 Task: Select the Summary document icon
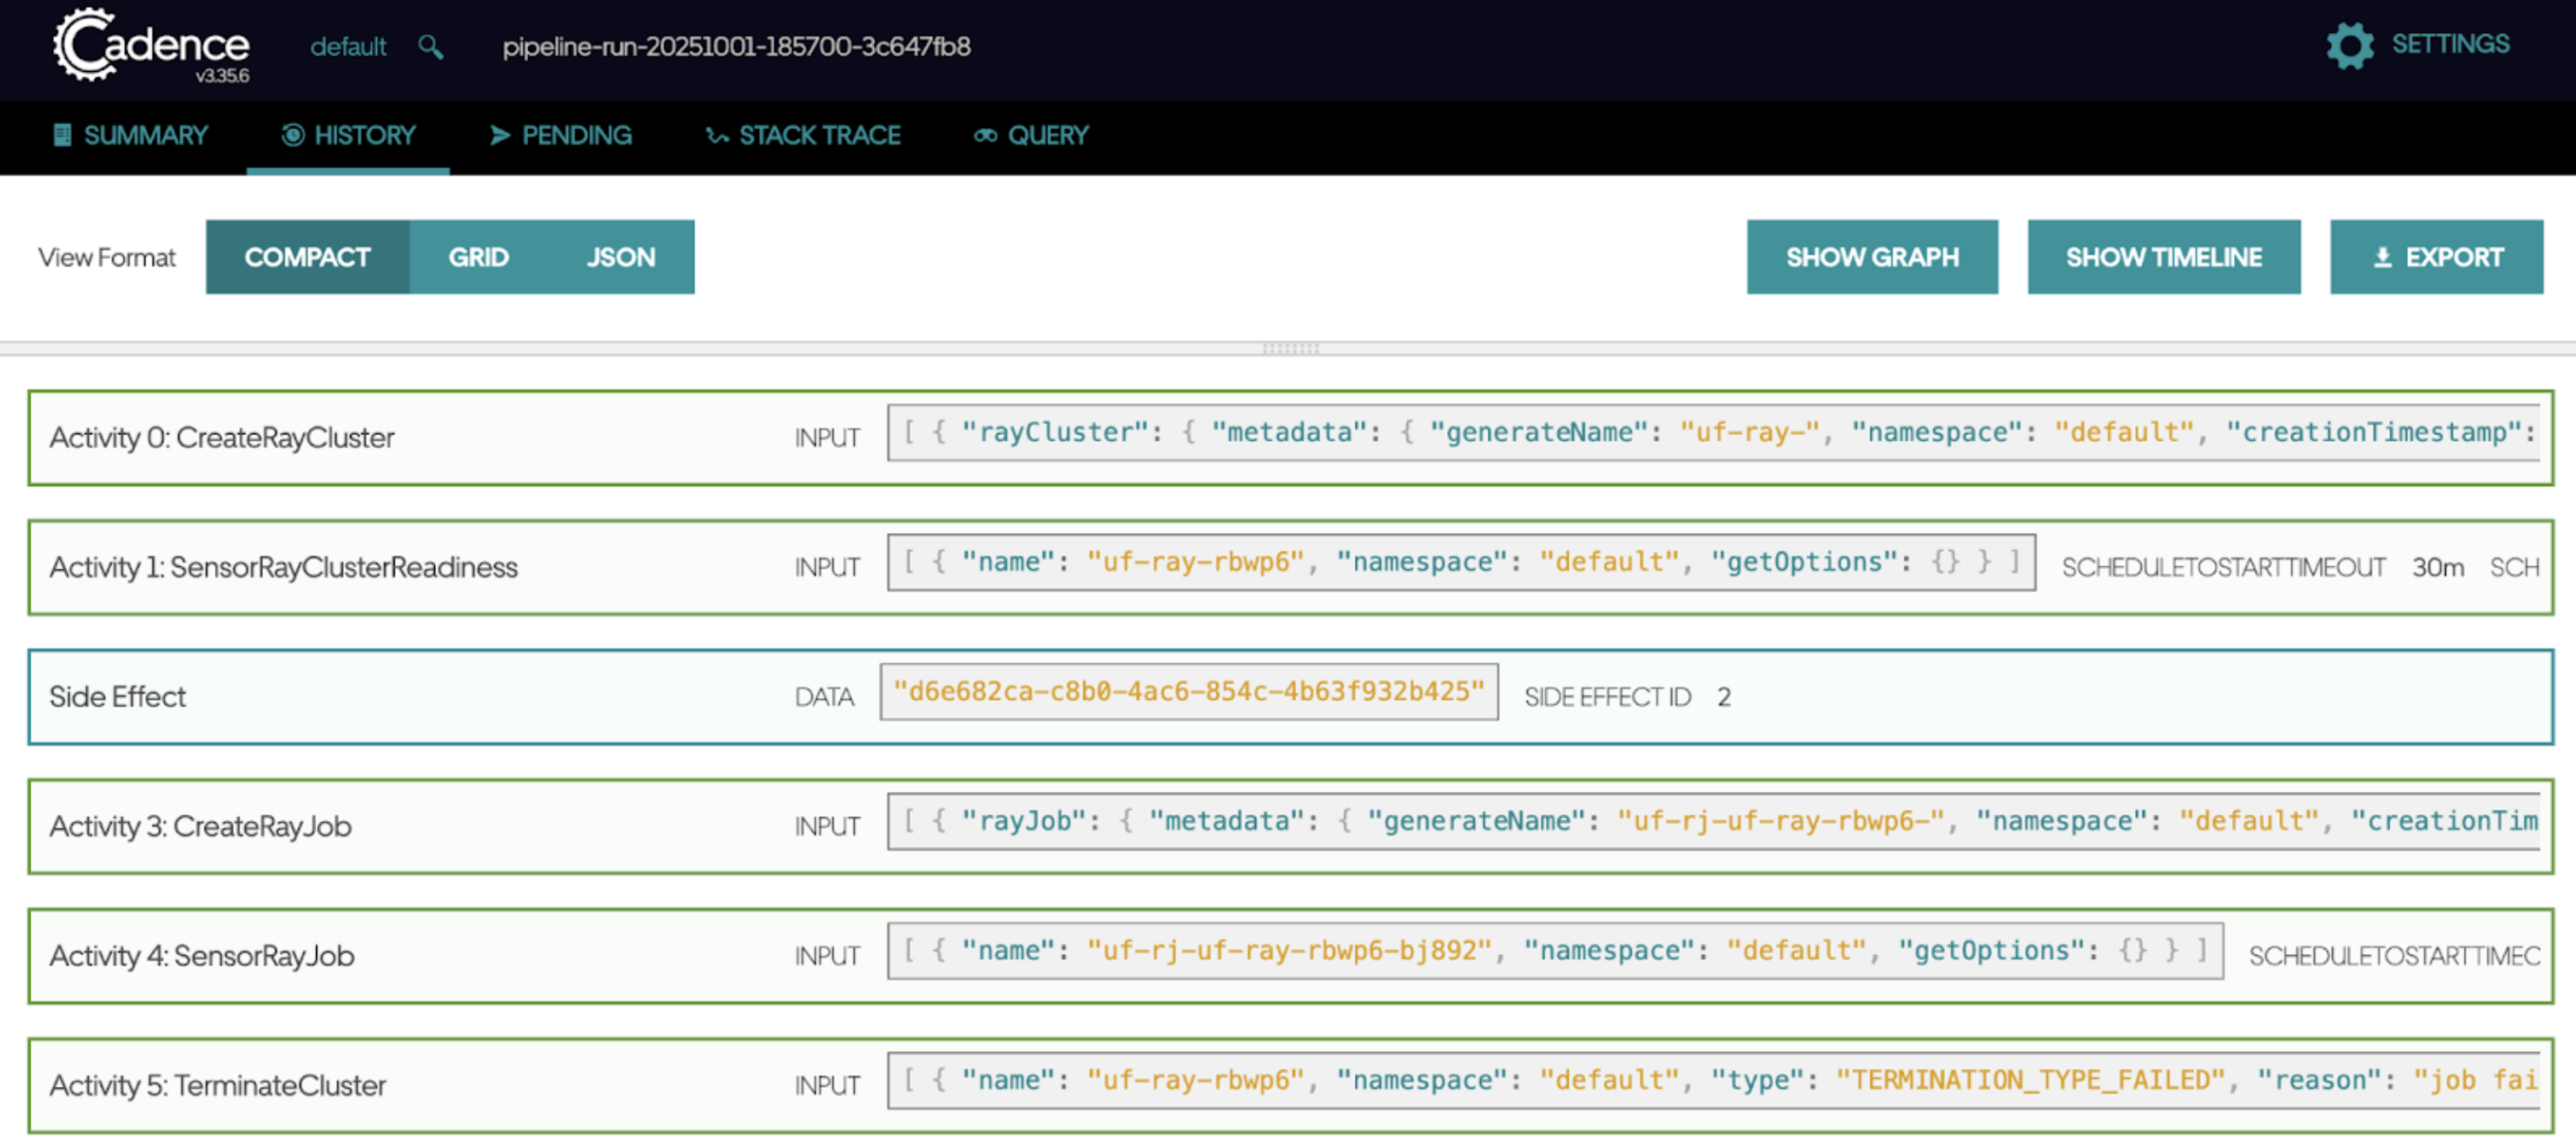pyautogui.click(x=62, y=135)
